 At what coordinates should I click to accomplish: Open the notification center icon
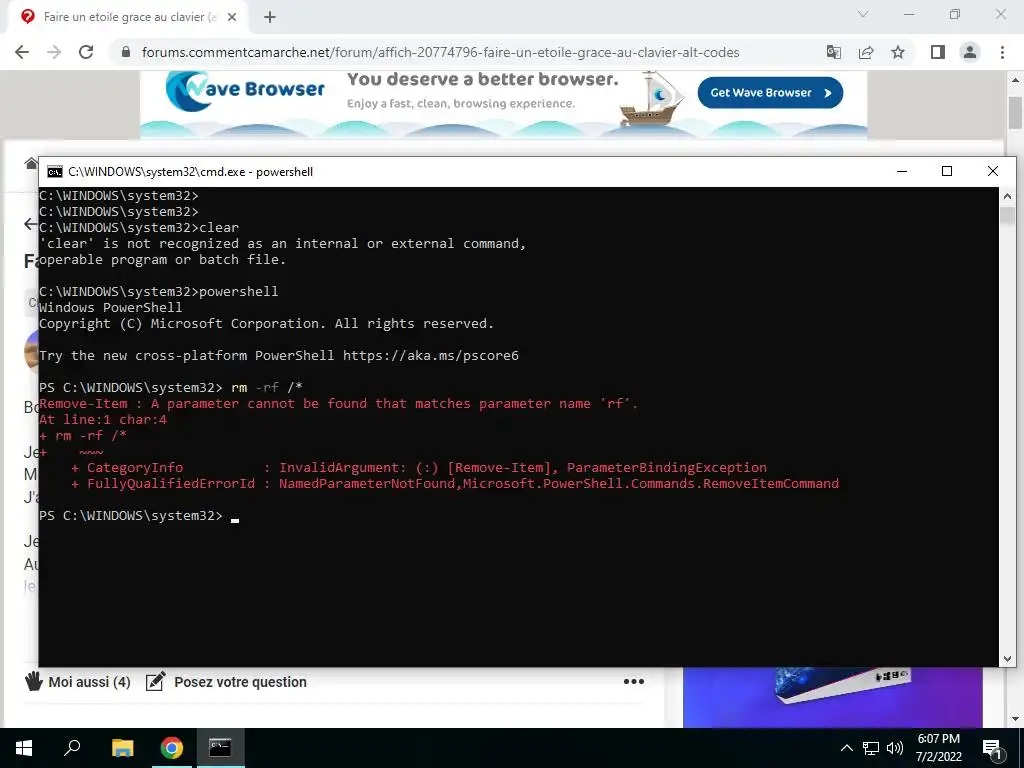pos(992,749)
